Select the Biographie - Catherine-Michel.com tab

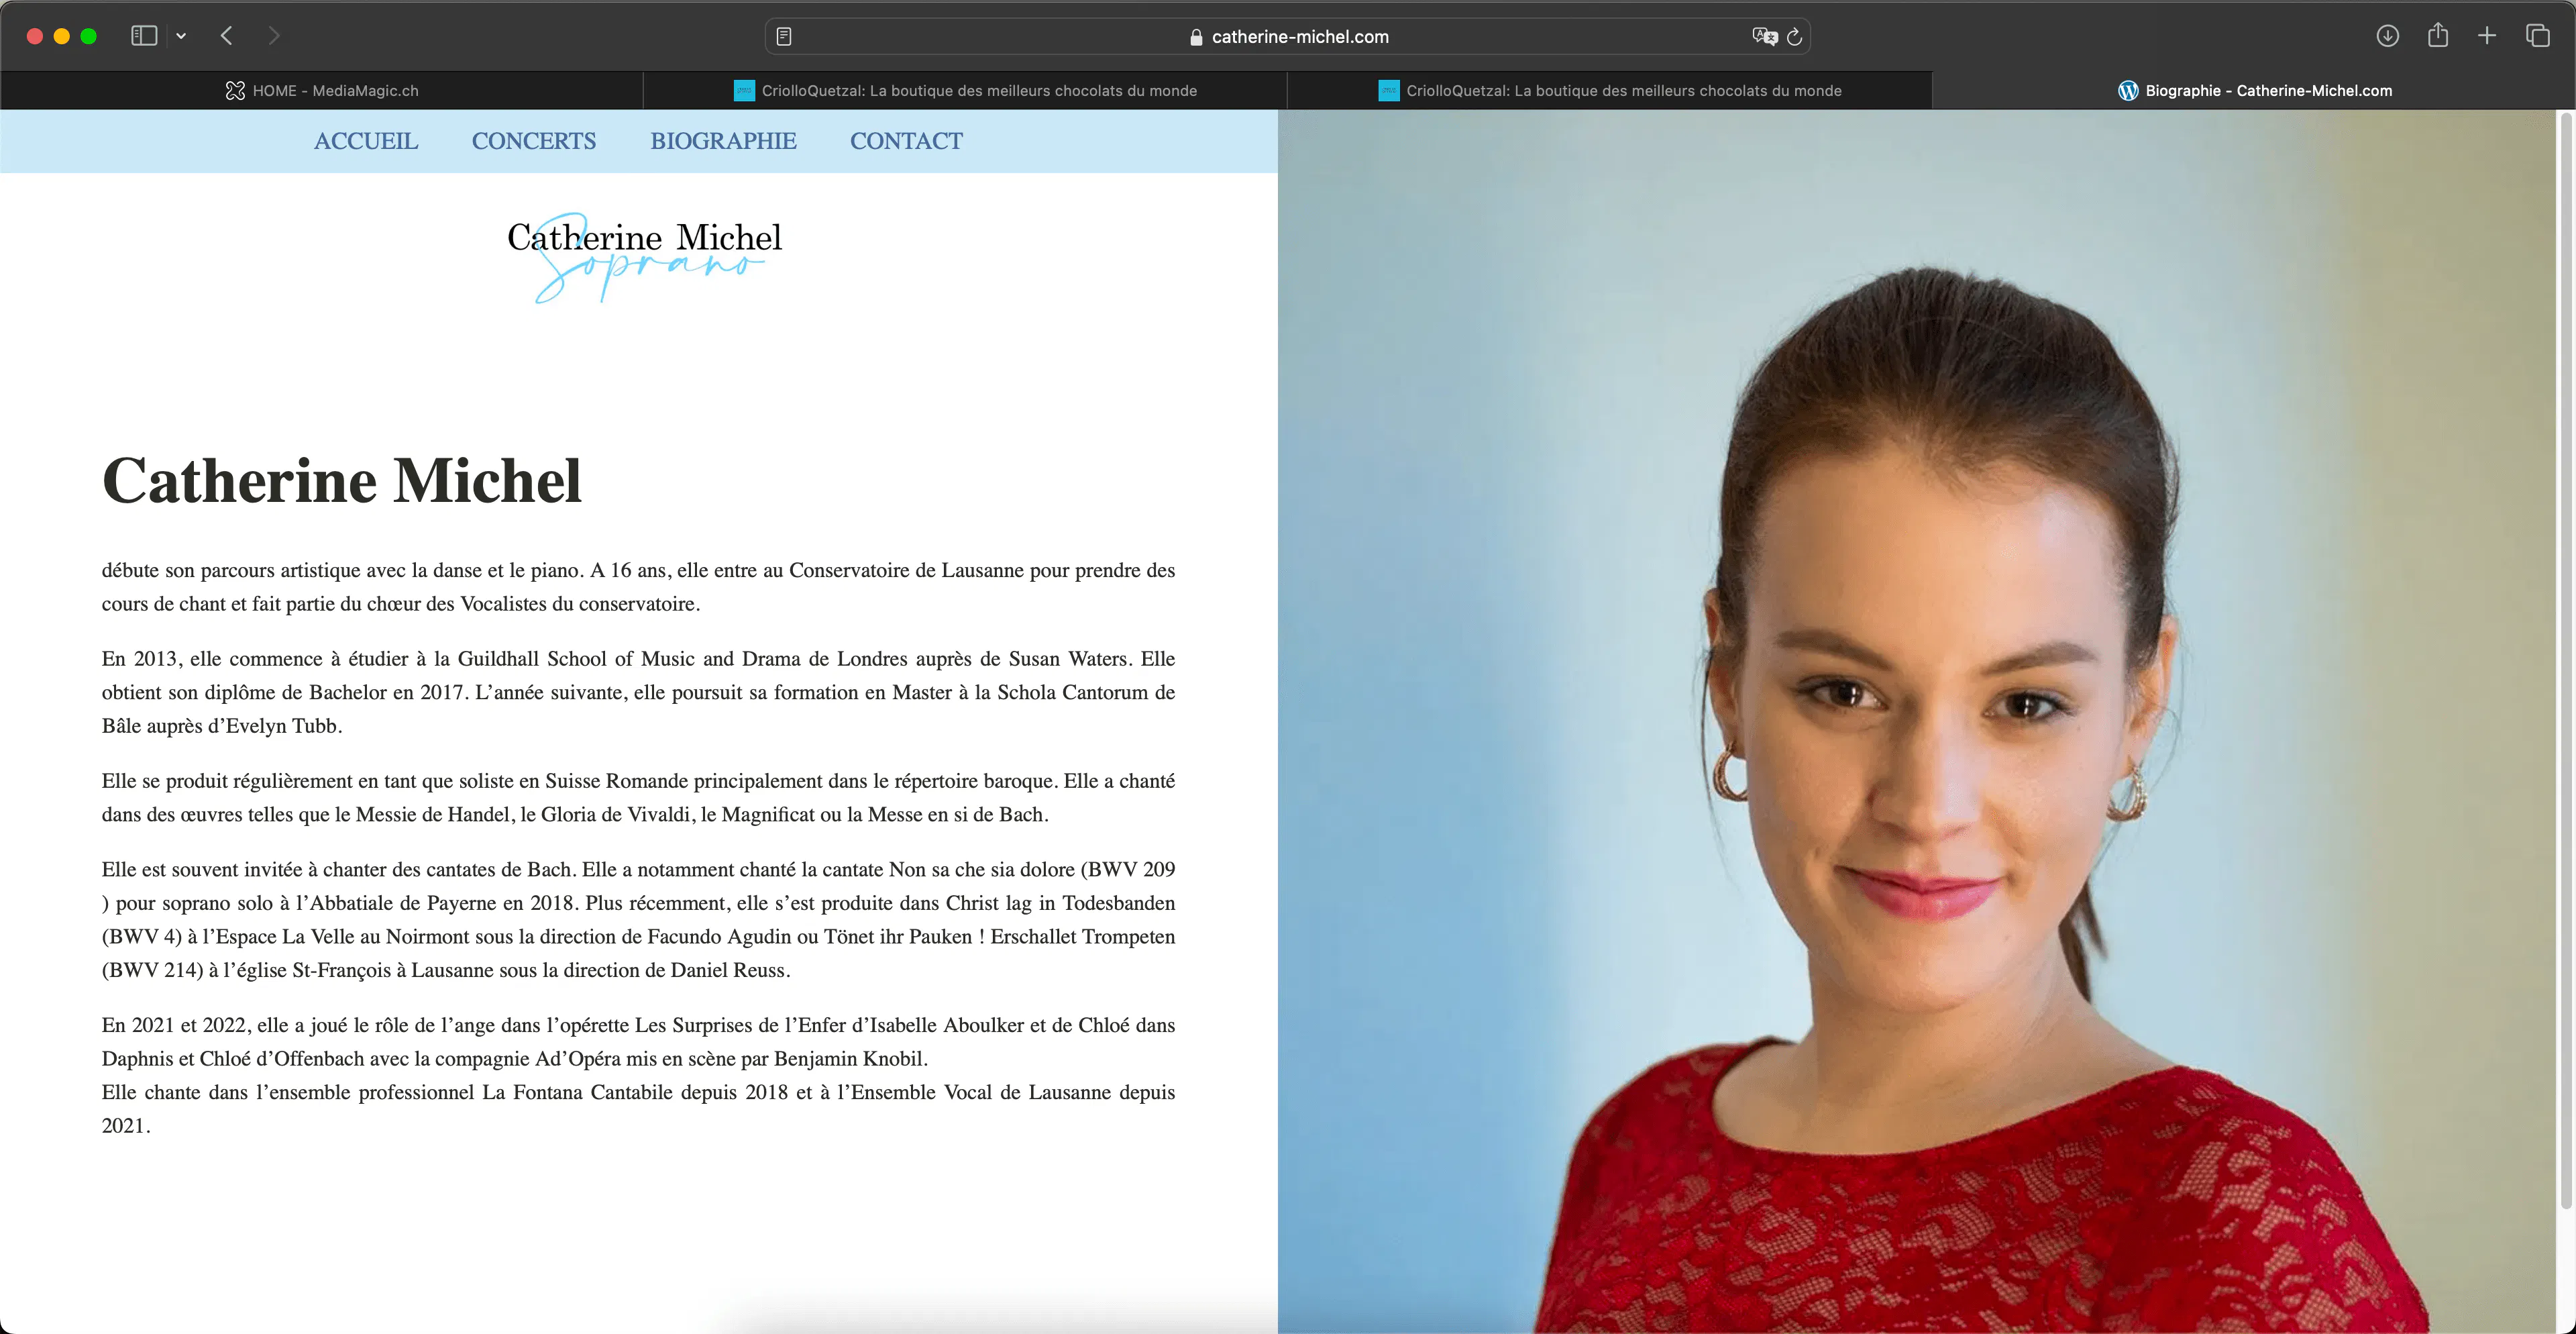click(x=2254, y=90)
